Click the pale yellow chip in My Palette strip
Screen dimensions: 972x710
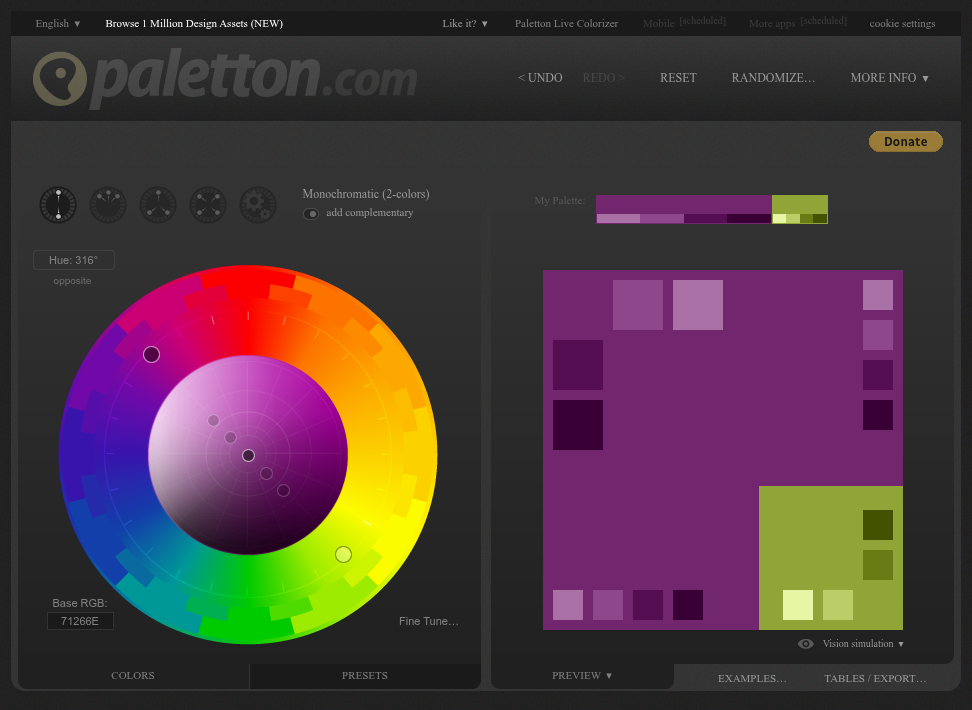[x=779, y=218]
